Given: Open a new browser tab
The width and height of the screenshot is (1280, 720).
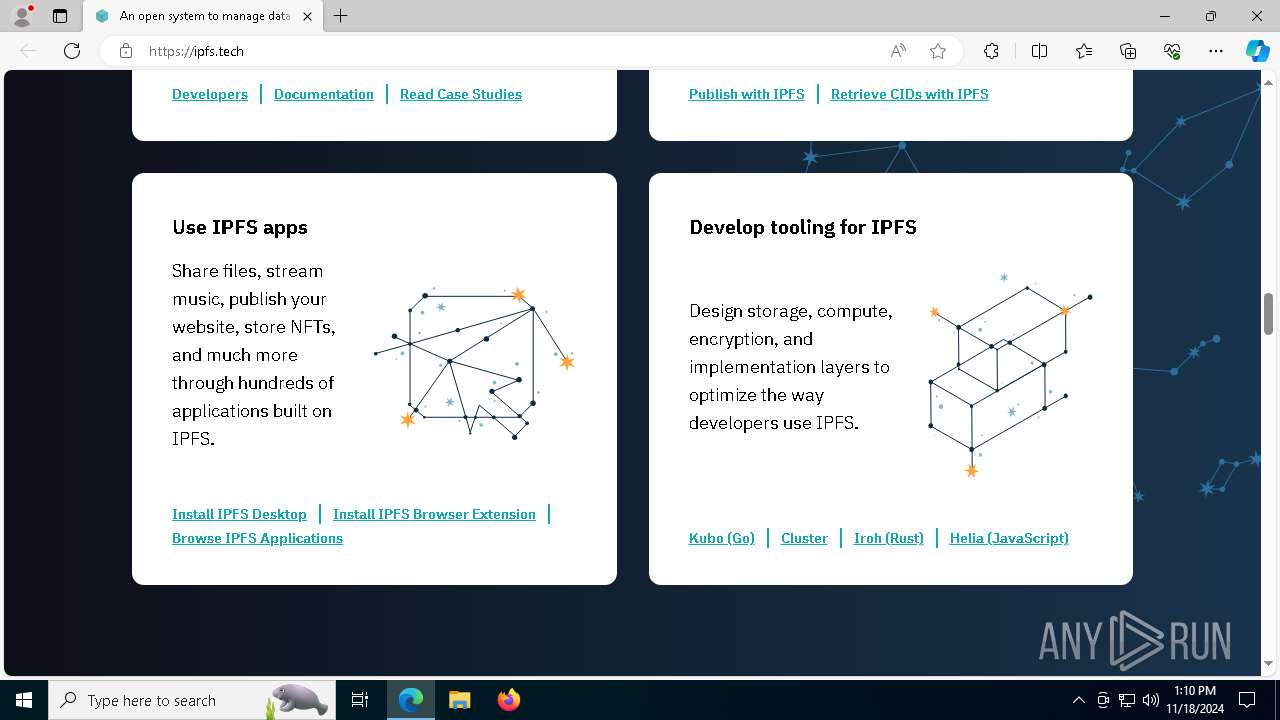Looking at the screenshot, I should (341, 16).
